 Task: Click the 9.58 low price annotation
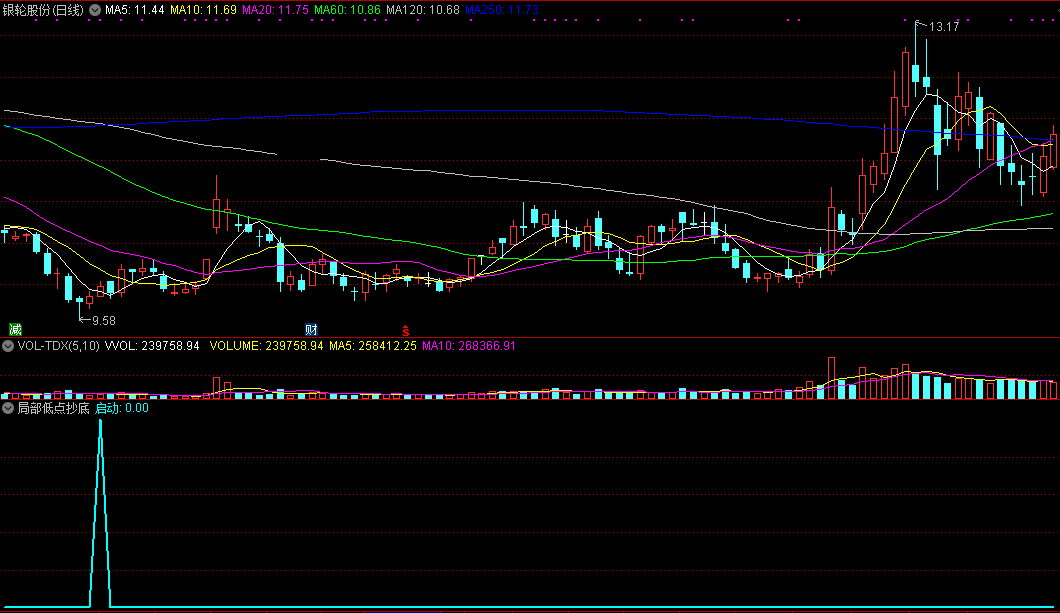(103, 321)
